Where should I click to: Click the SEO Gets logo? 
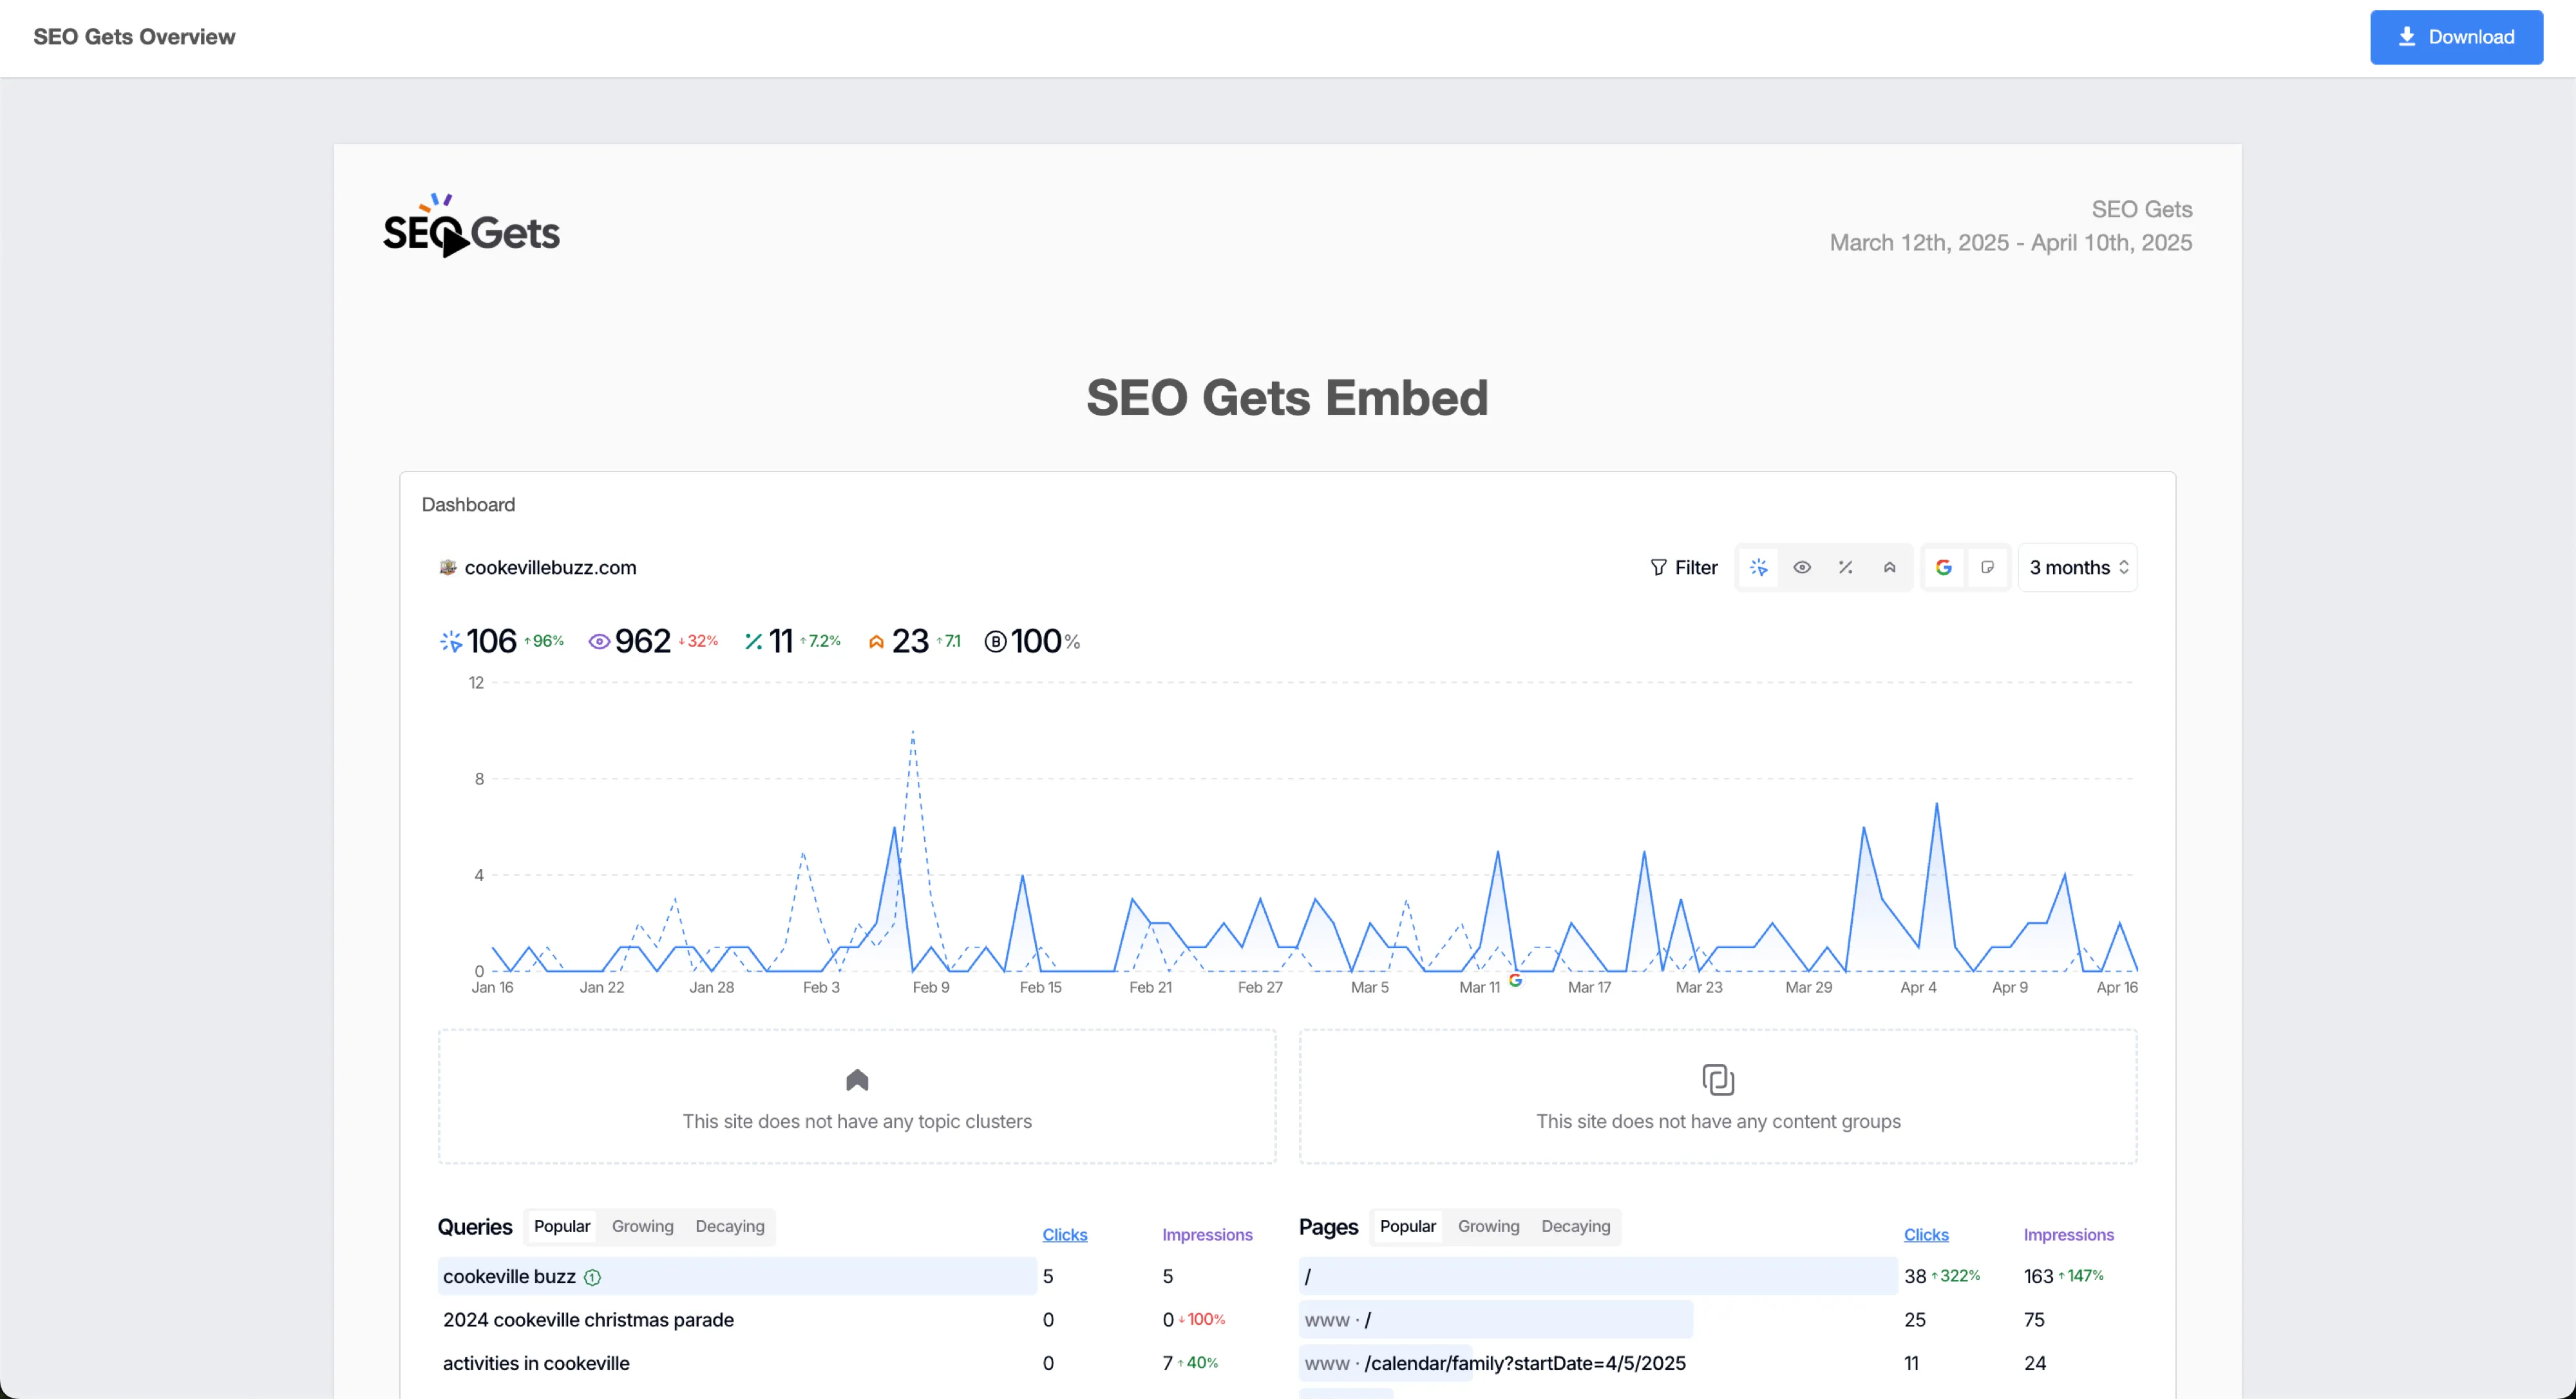point(471,228)
